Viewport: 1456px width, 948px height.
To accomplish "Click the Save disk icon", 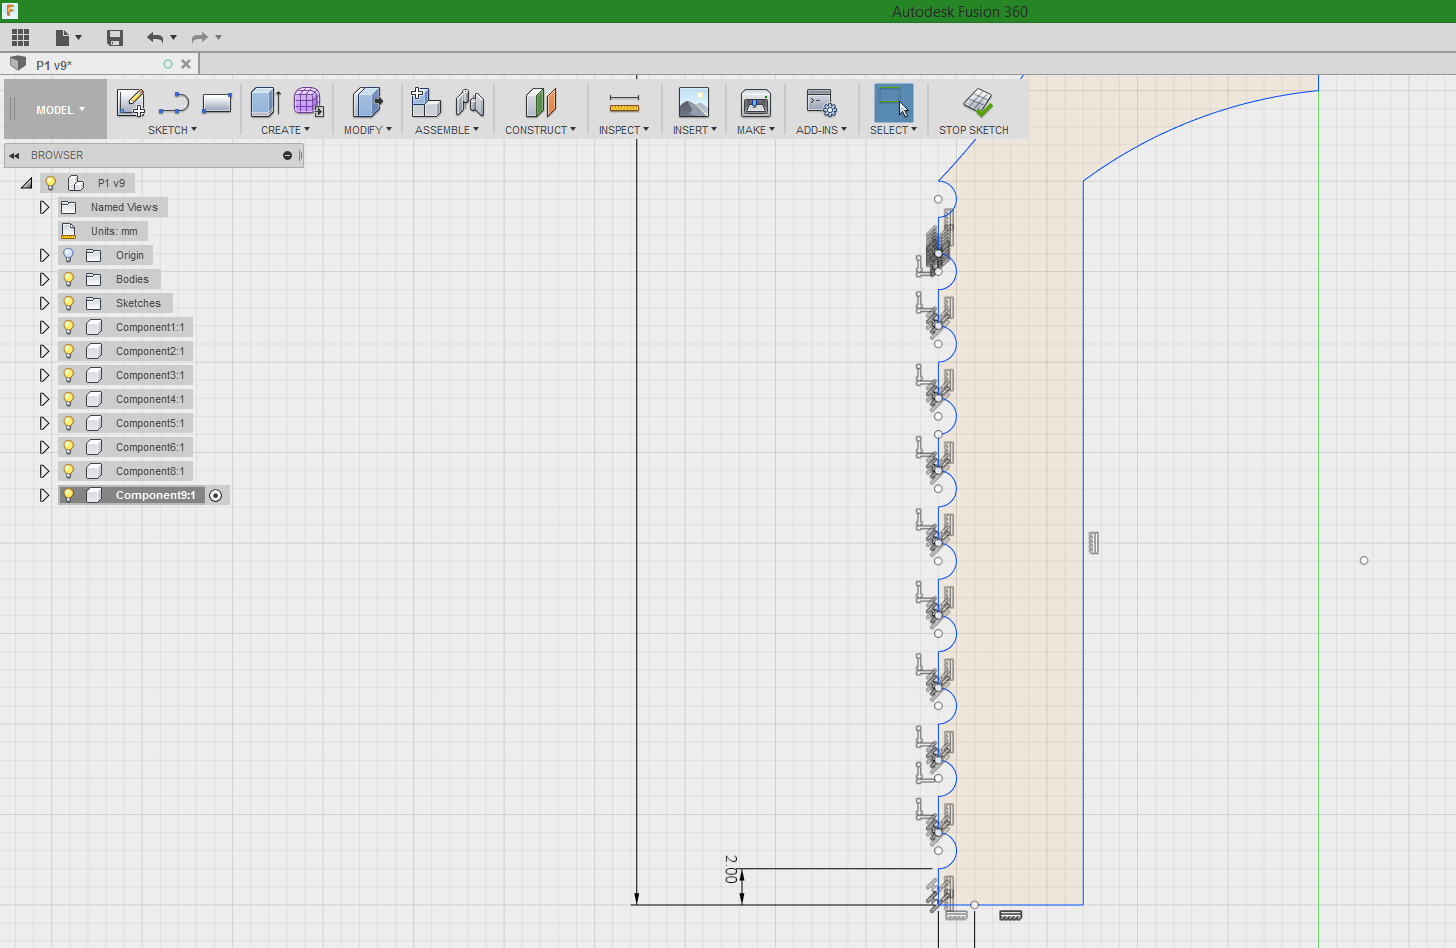I will coord(115,38).
